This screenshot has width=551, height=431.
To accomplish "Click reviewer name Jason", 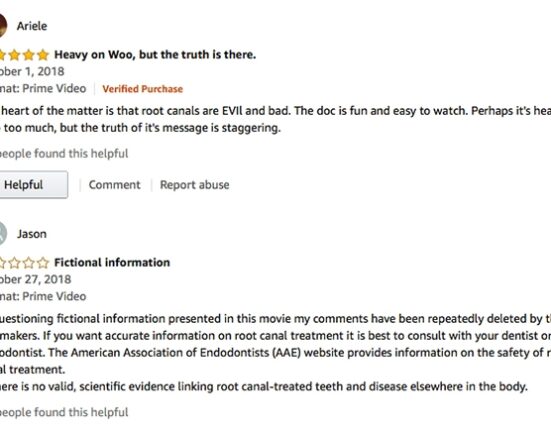I will (x=32, y=234).
